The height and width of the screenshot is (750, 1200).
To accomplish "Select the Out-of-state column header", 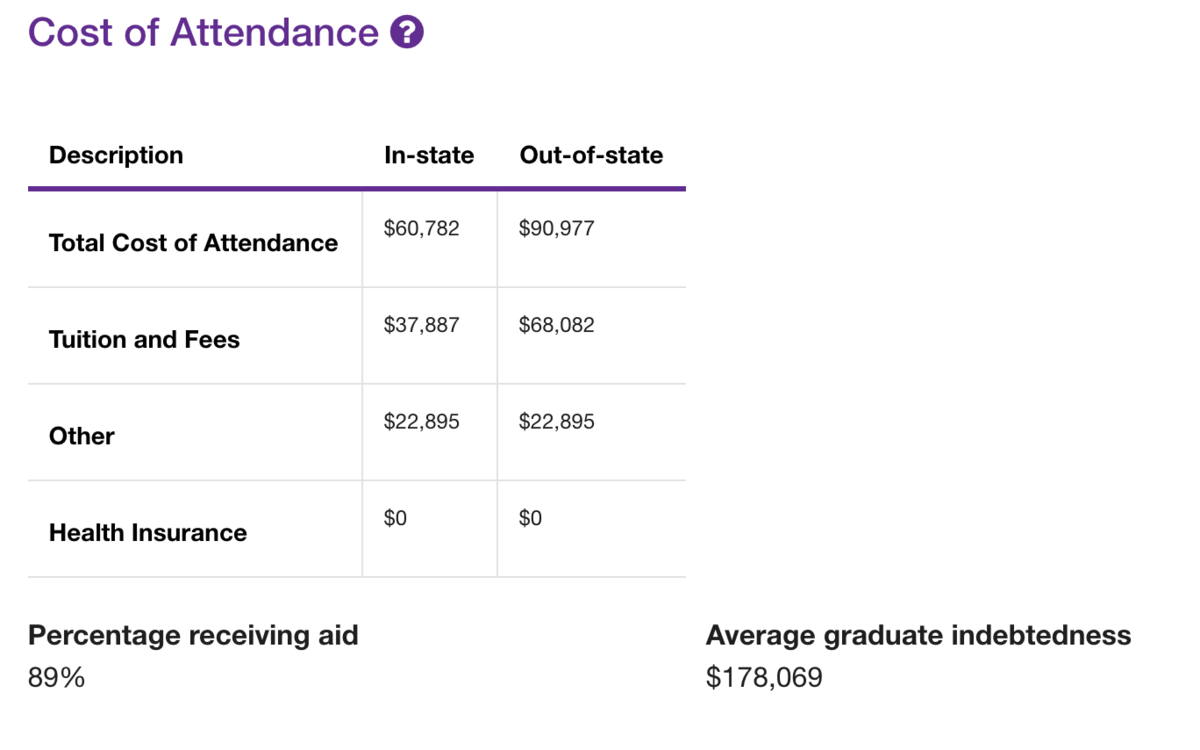I will pos(591,155).
